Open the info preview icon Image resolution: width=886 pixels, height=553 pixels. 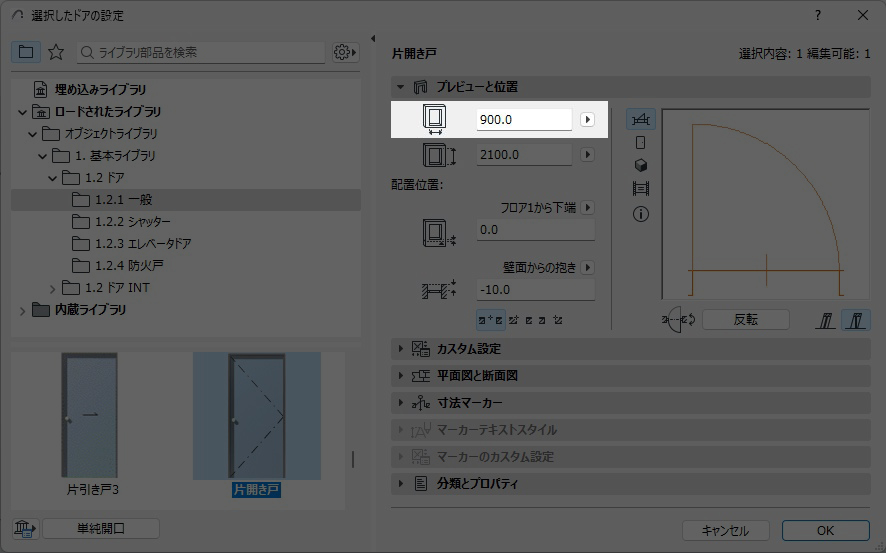(x=641, y=214)
